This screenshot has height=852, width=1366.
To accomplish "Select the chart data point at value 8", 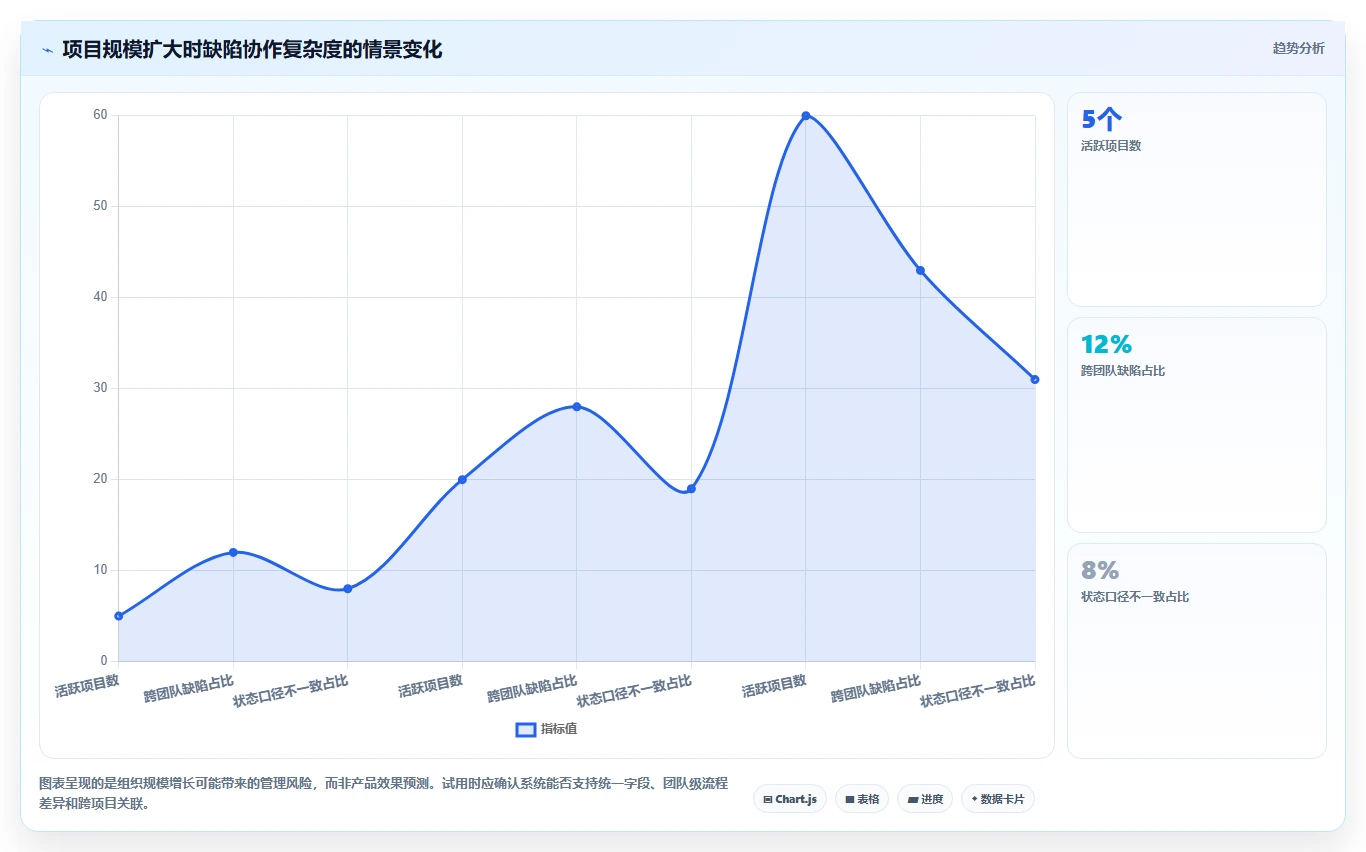I will (x=347, y=588).
